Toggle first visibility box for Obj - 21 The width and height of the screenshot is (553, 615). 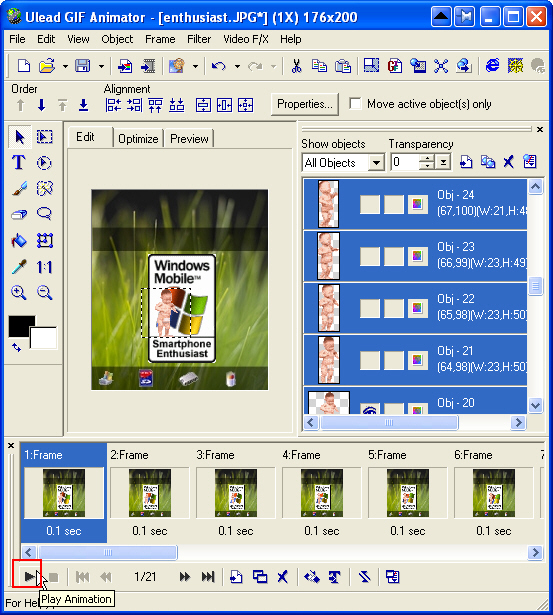[x=370, y=360]
